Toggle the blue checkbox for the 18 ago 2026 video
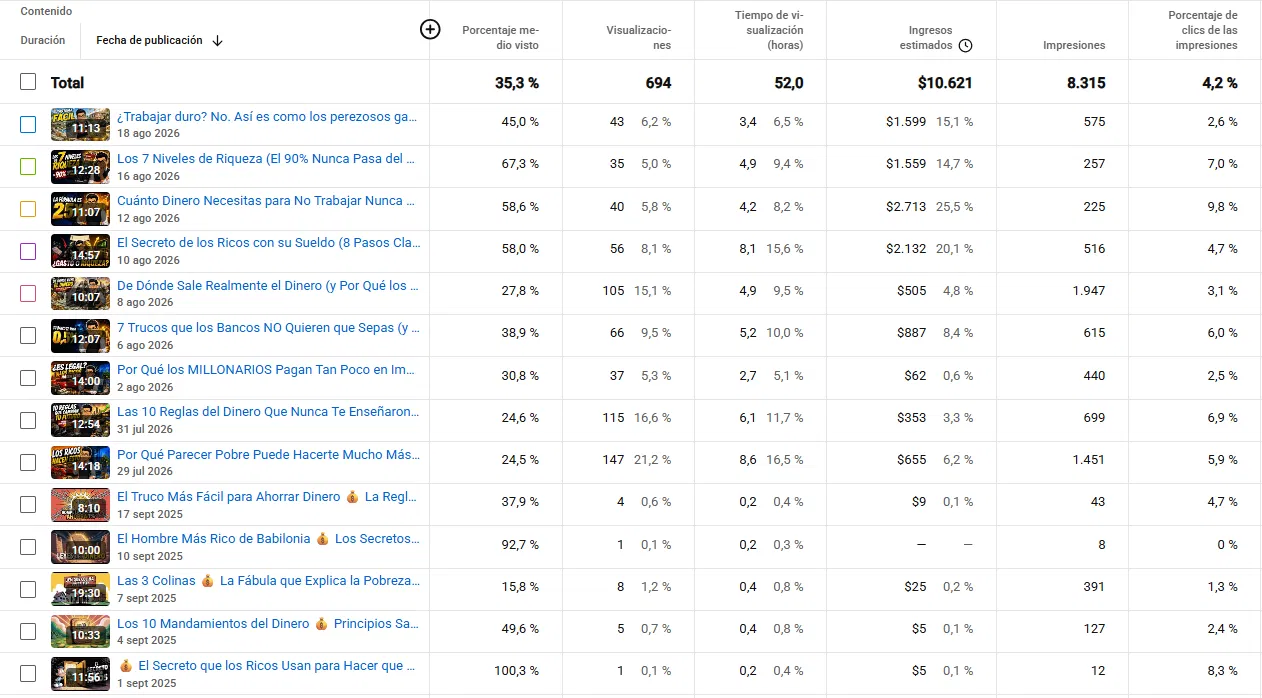Image resolution: width=1262 pixels, height=698 pixels. click(x=28, y=125)
